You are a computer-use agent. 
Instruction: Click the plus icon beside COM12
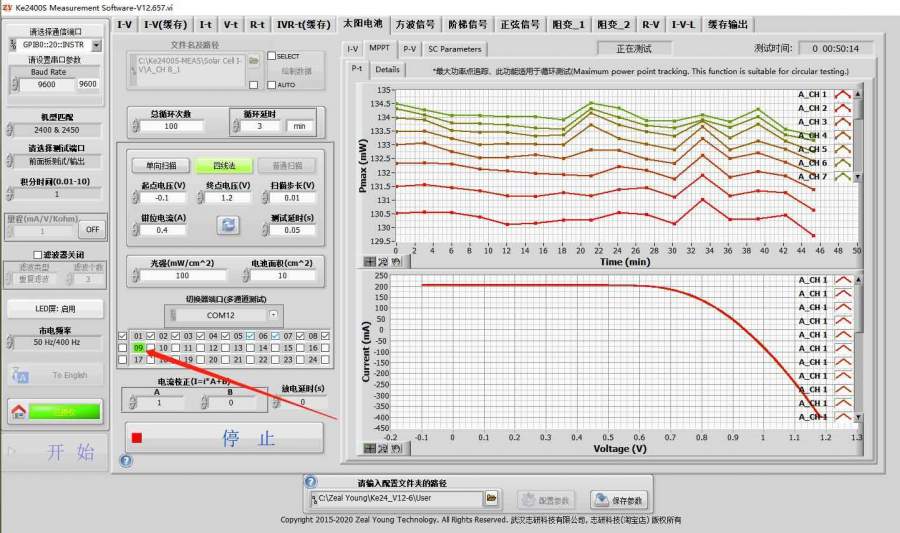(x=273, y=314)
